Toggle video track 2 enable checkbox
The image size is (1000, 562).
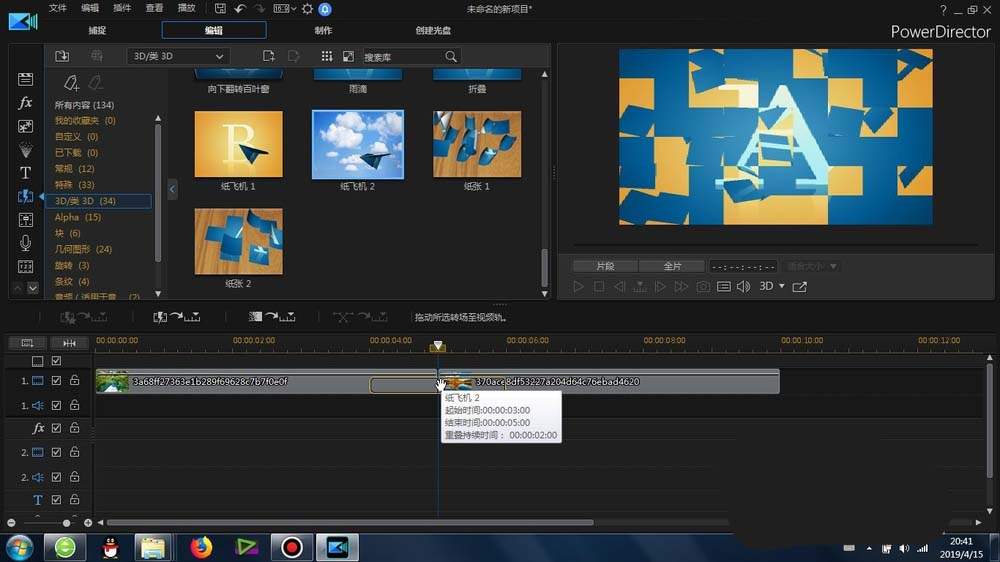pyautogui.click(x=56, y=452)
